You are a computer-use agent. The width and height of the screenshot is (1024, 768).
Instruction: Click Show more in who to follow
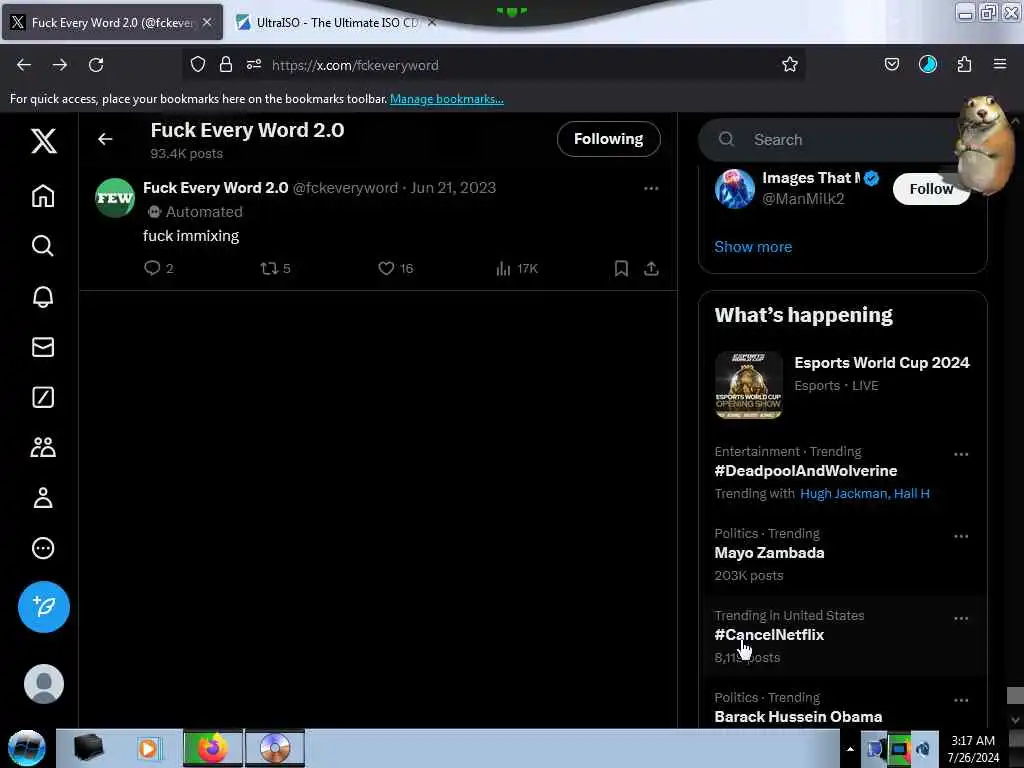point(753,247)
